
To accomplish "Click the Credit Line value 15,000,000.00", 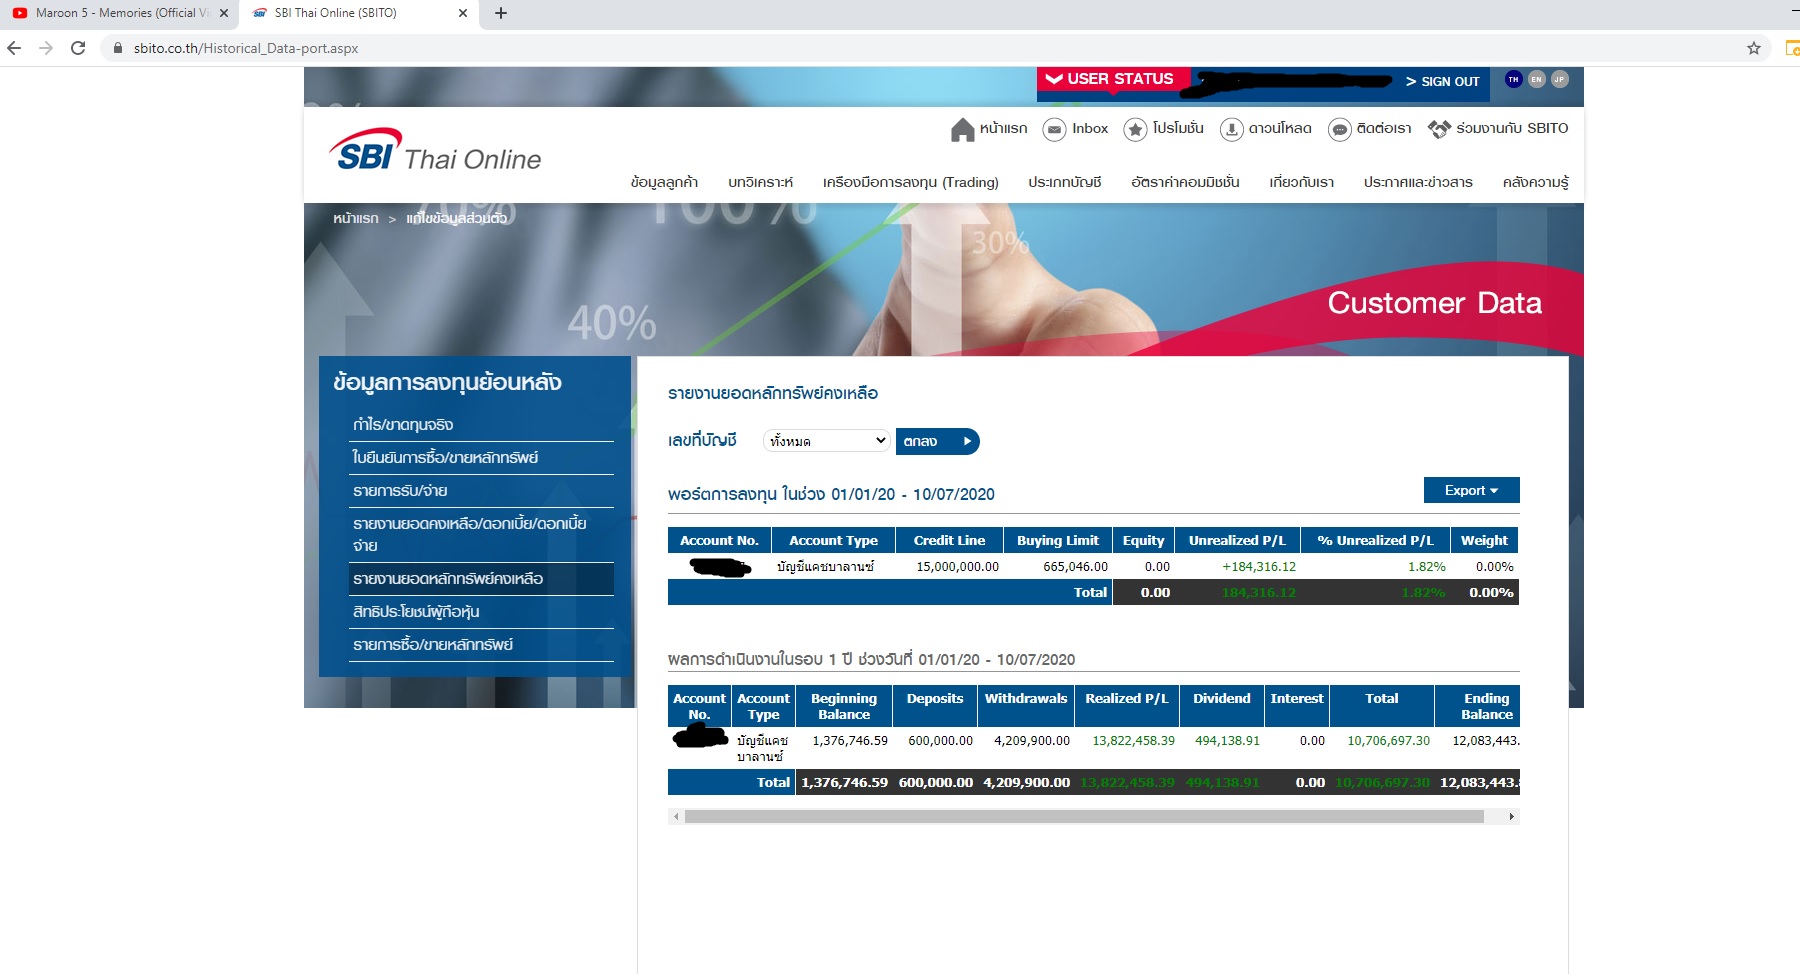I will 957,567.
